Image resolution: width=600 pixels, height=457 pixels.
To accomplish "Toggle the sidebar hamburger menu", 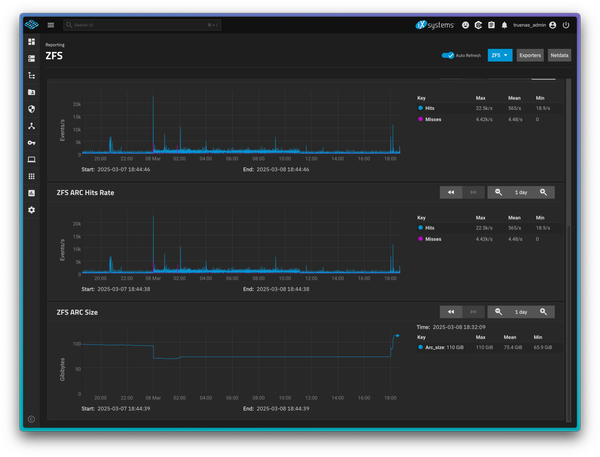I will coord(51,24).
